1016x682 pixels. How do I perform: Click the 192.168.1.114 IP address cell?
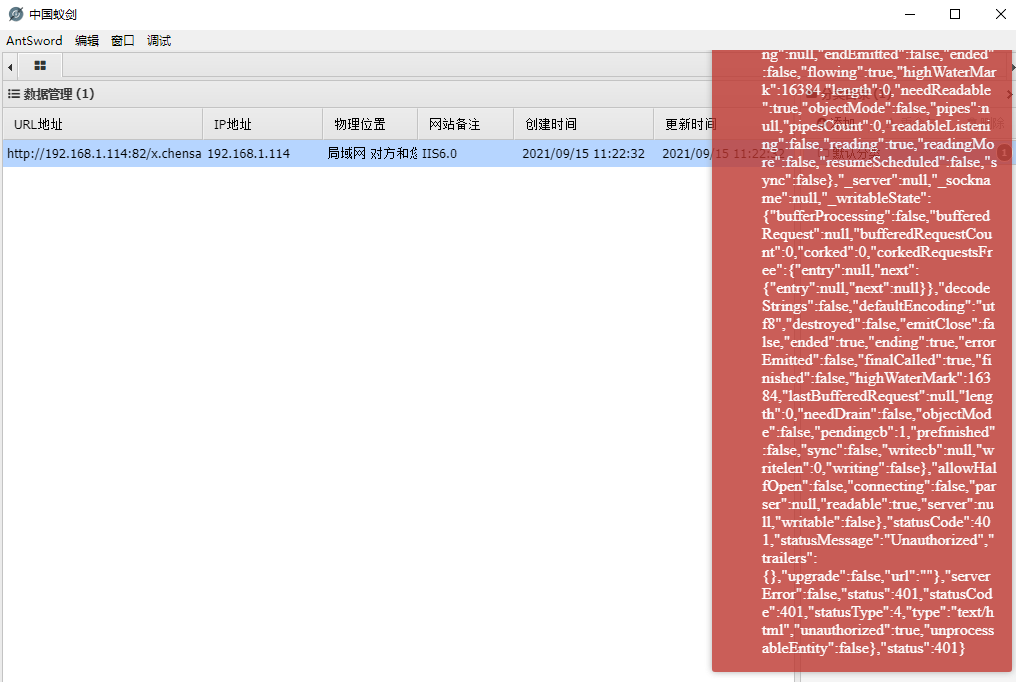tap(262, 153)
